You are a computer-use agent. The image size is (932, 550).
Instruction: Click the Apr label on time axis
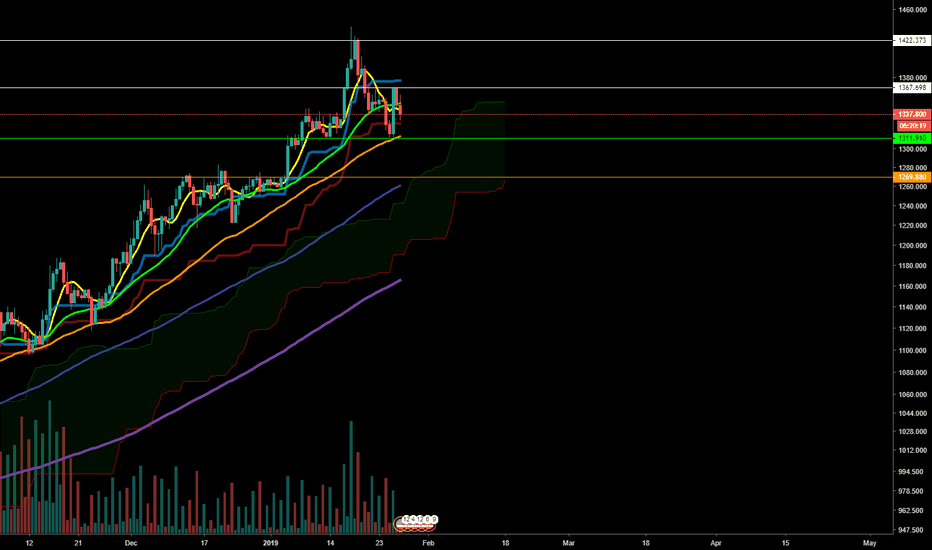coord(716,543)
